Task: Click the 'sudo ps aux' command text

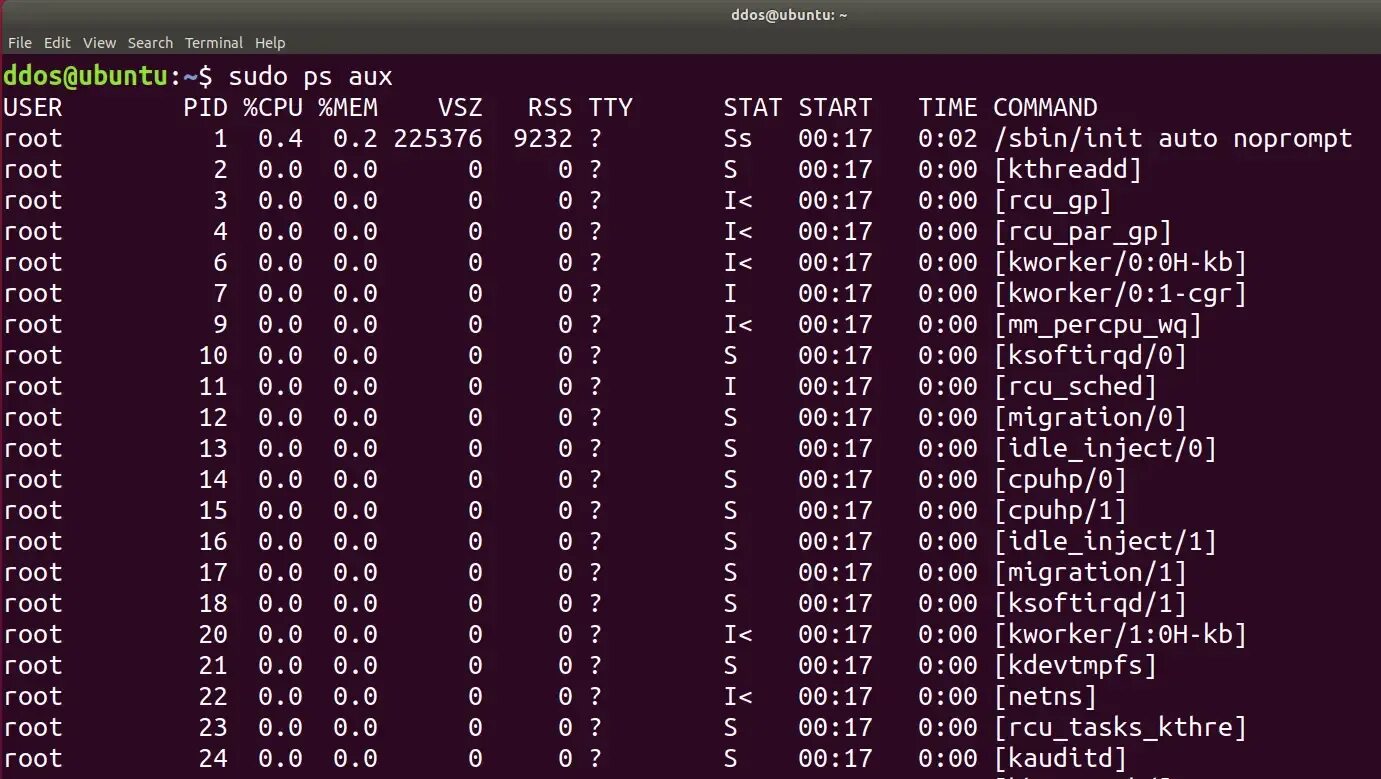Action: point(311,76)
